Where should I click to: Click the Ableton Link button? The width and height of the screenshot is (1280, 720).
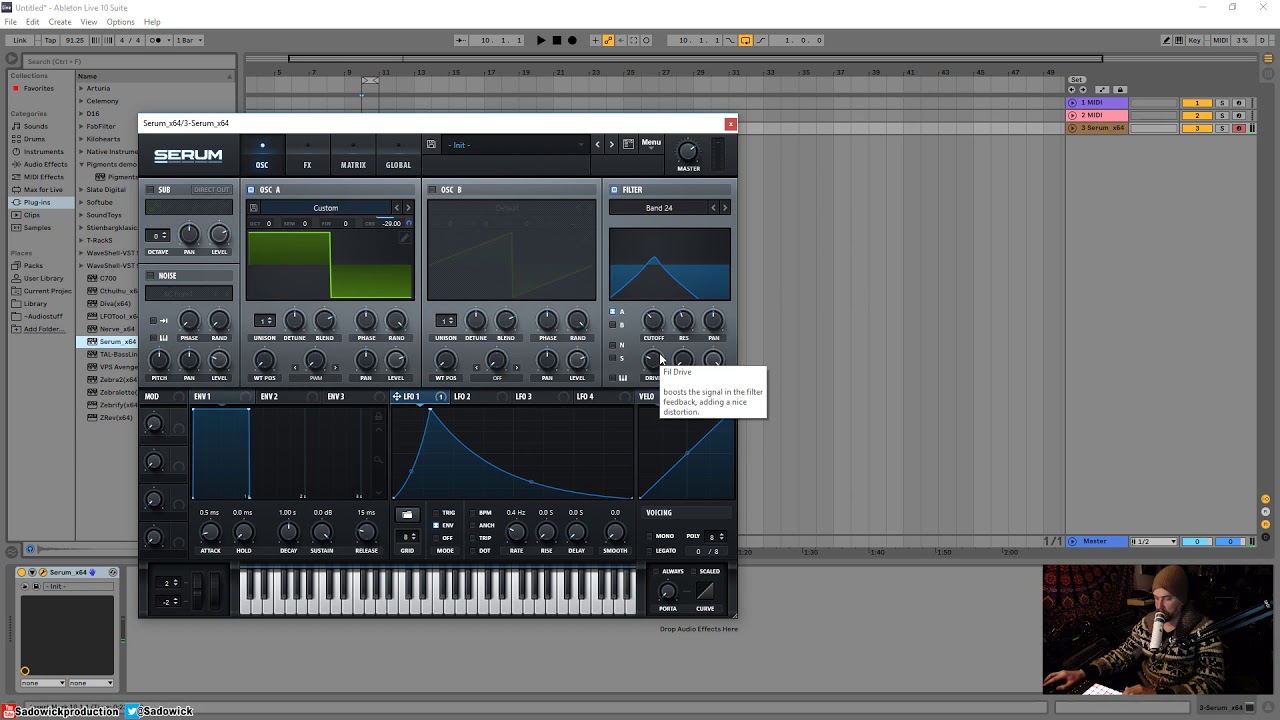click(20, 40)
